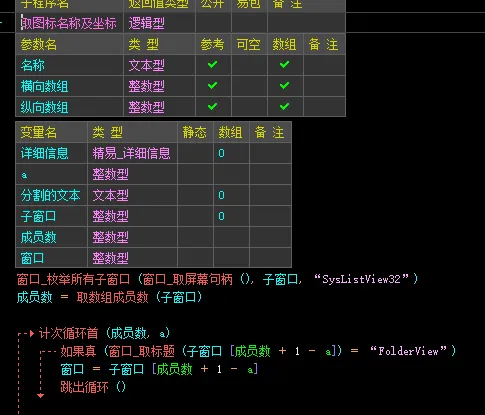Viewport: 485px width, 415px height.
Task: Toggle 数组 checkmark in 横向数组 row
Action: pyautogui.click(x=284, y=86)
